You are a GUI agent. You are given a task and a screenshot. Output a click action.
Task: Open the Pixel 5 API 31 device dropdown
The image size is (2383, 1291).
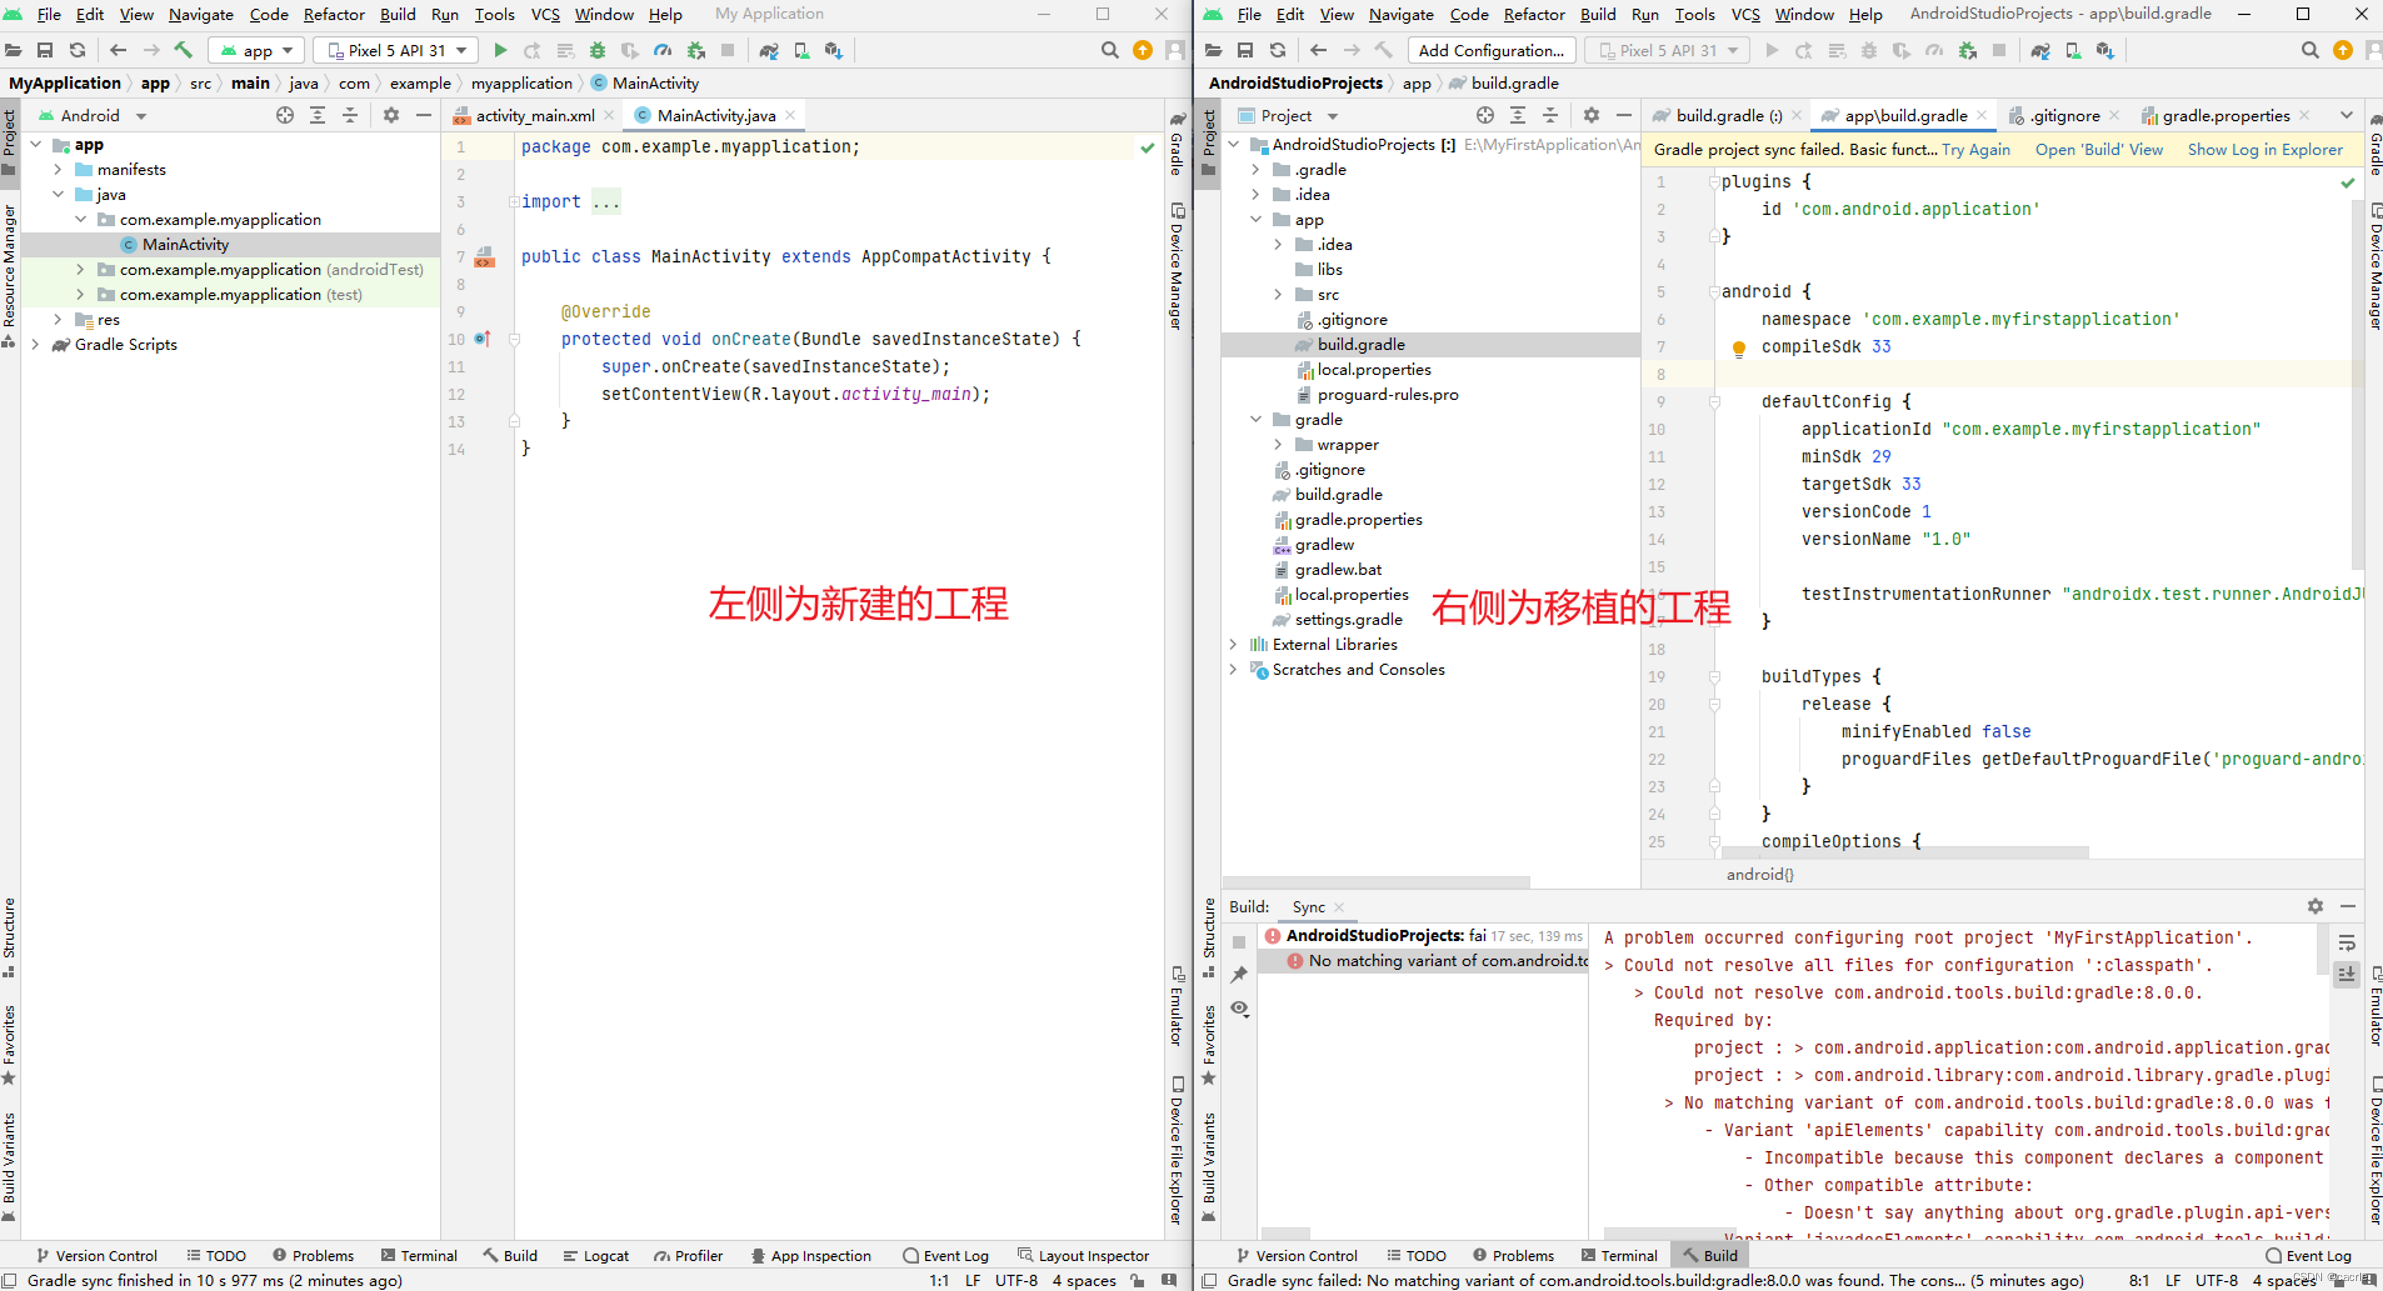click(x=396, y=50)
